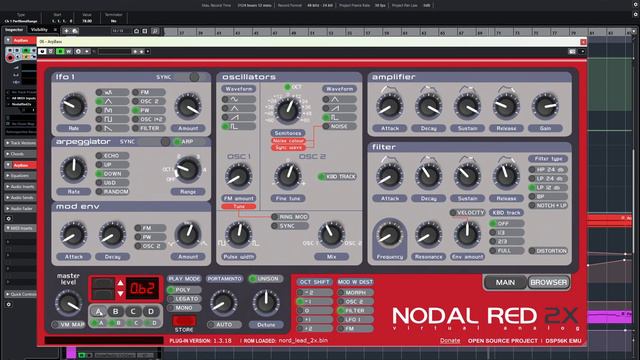Switch to BROWSER page
Image resolution: width=640 pixels, height=360 pixels.
point(548,282)
